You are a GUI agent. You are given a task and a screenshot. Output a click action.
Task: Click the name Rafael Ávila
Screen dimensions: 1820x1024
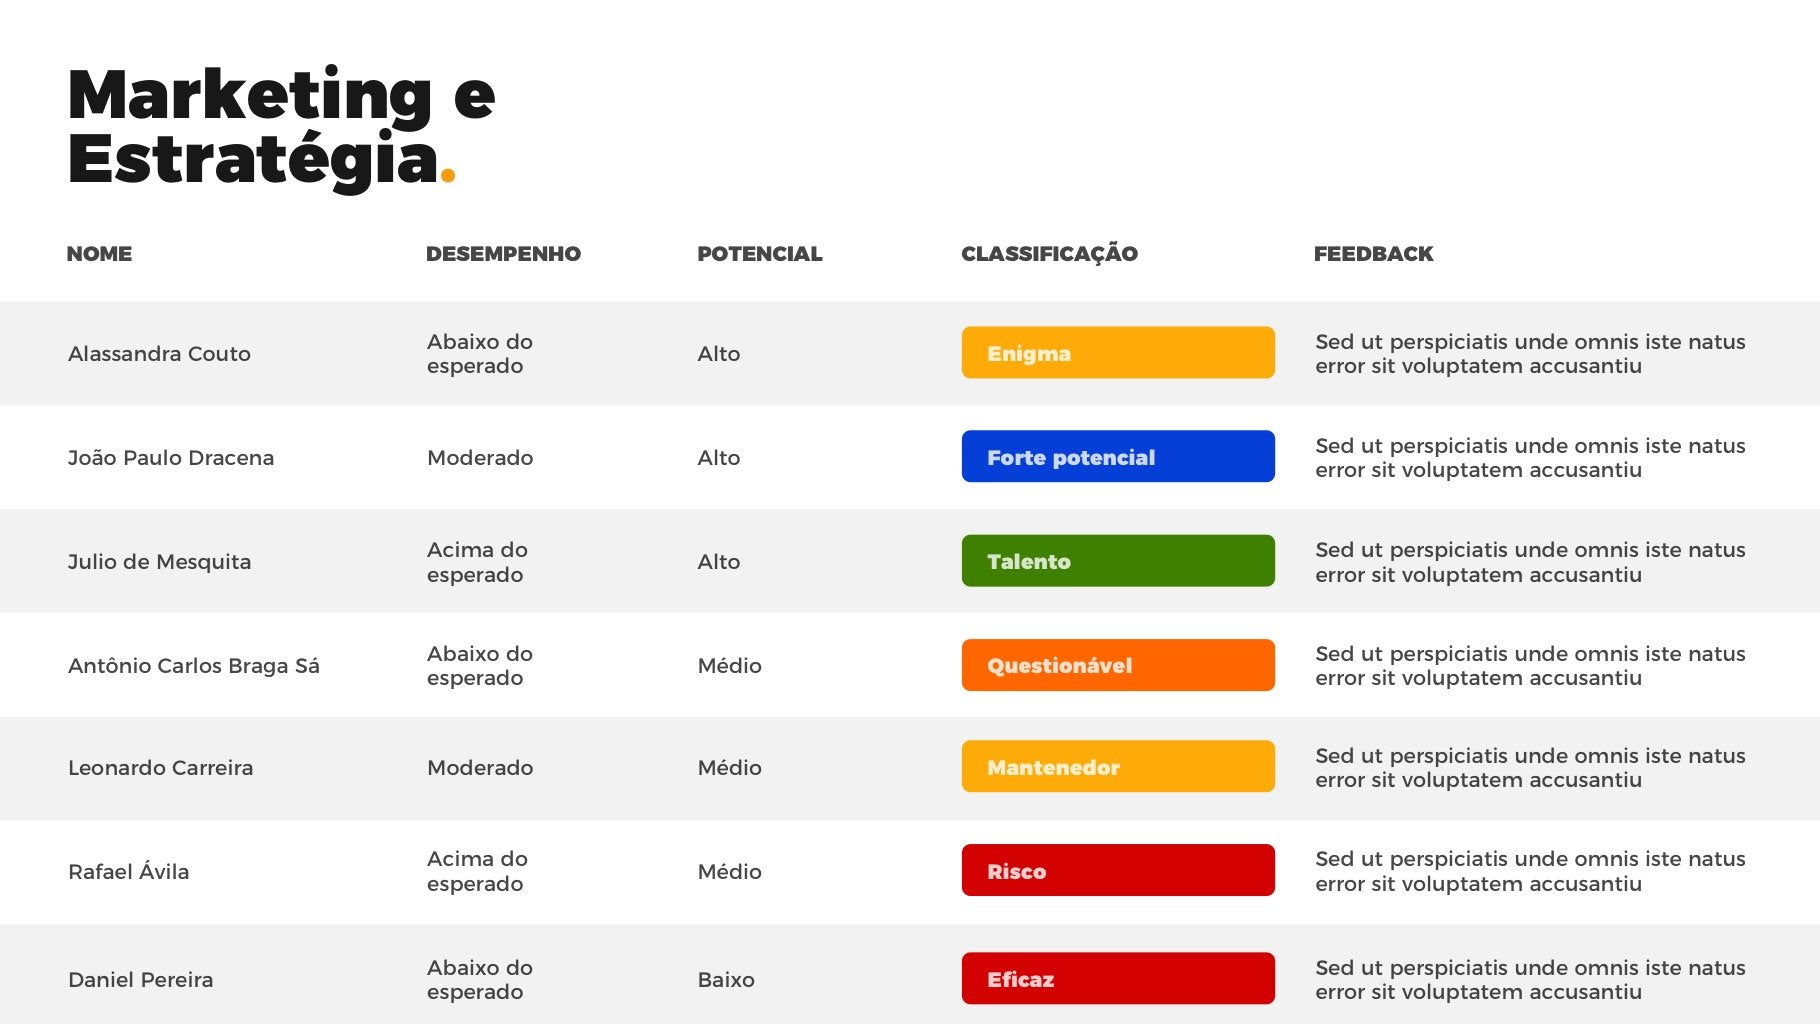point(128,872)
